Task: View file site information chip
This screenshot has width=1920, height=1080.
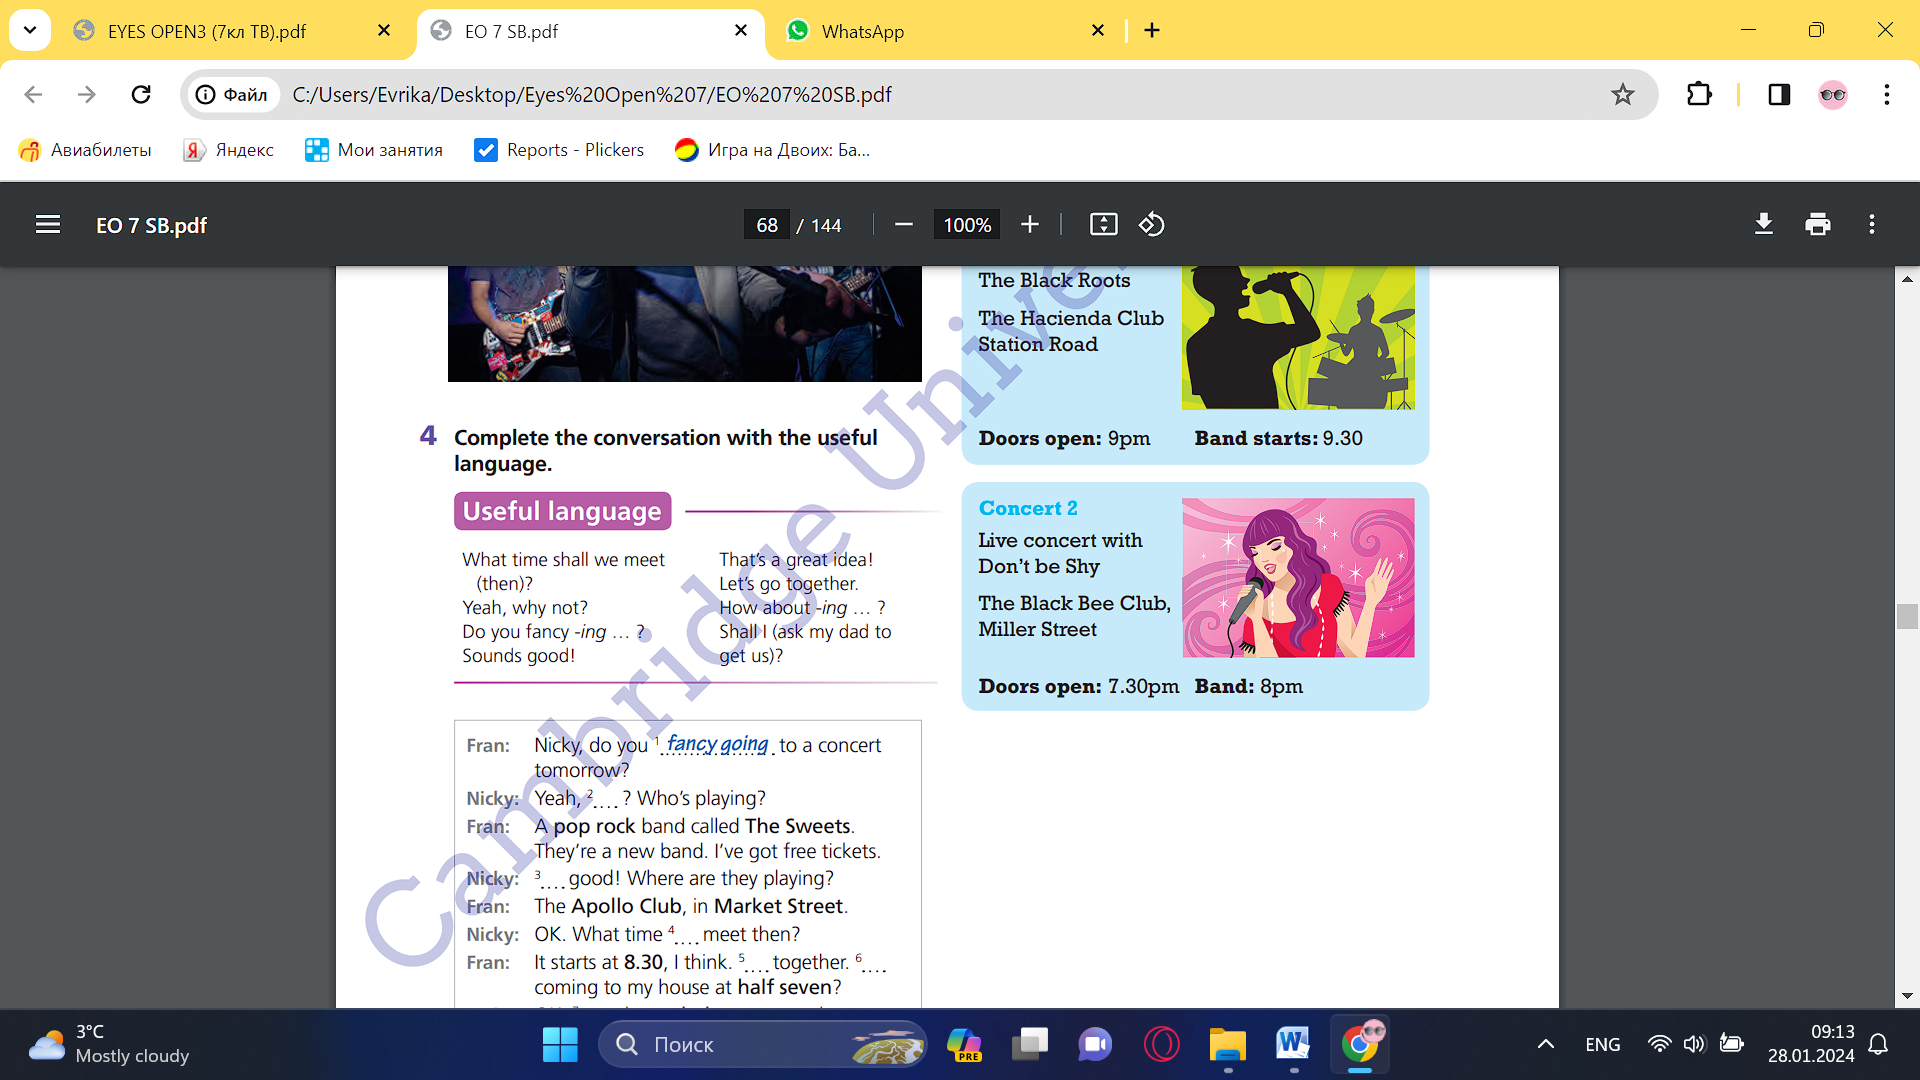Action: [231, 94]
